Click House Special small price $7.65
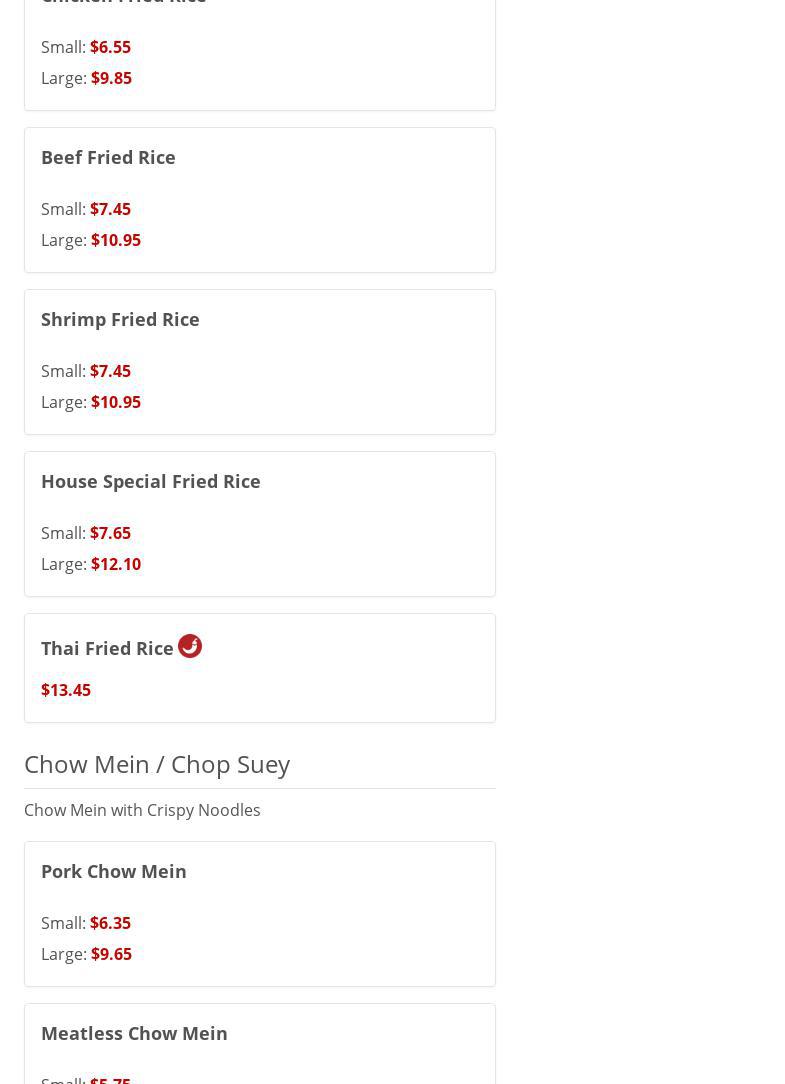 click(x=110, y=533)
